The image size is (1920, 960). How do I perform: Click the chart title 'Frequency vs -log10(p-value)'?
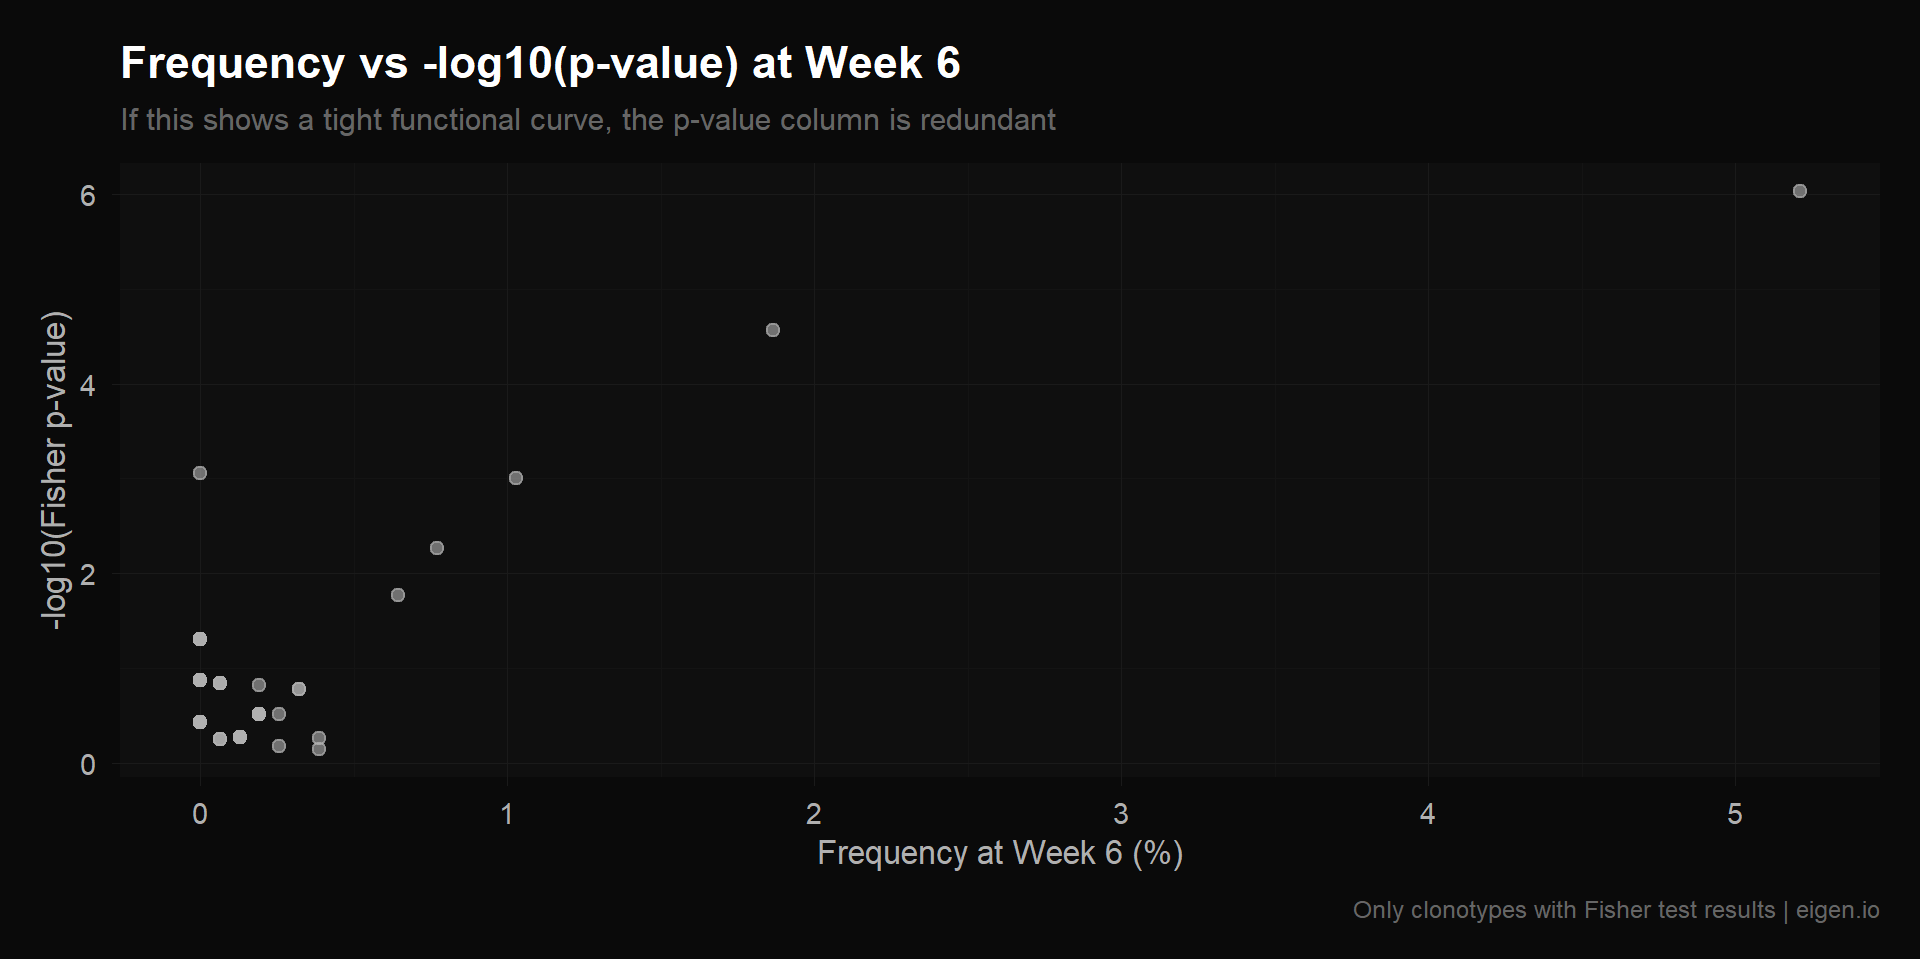540,63
